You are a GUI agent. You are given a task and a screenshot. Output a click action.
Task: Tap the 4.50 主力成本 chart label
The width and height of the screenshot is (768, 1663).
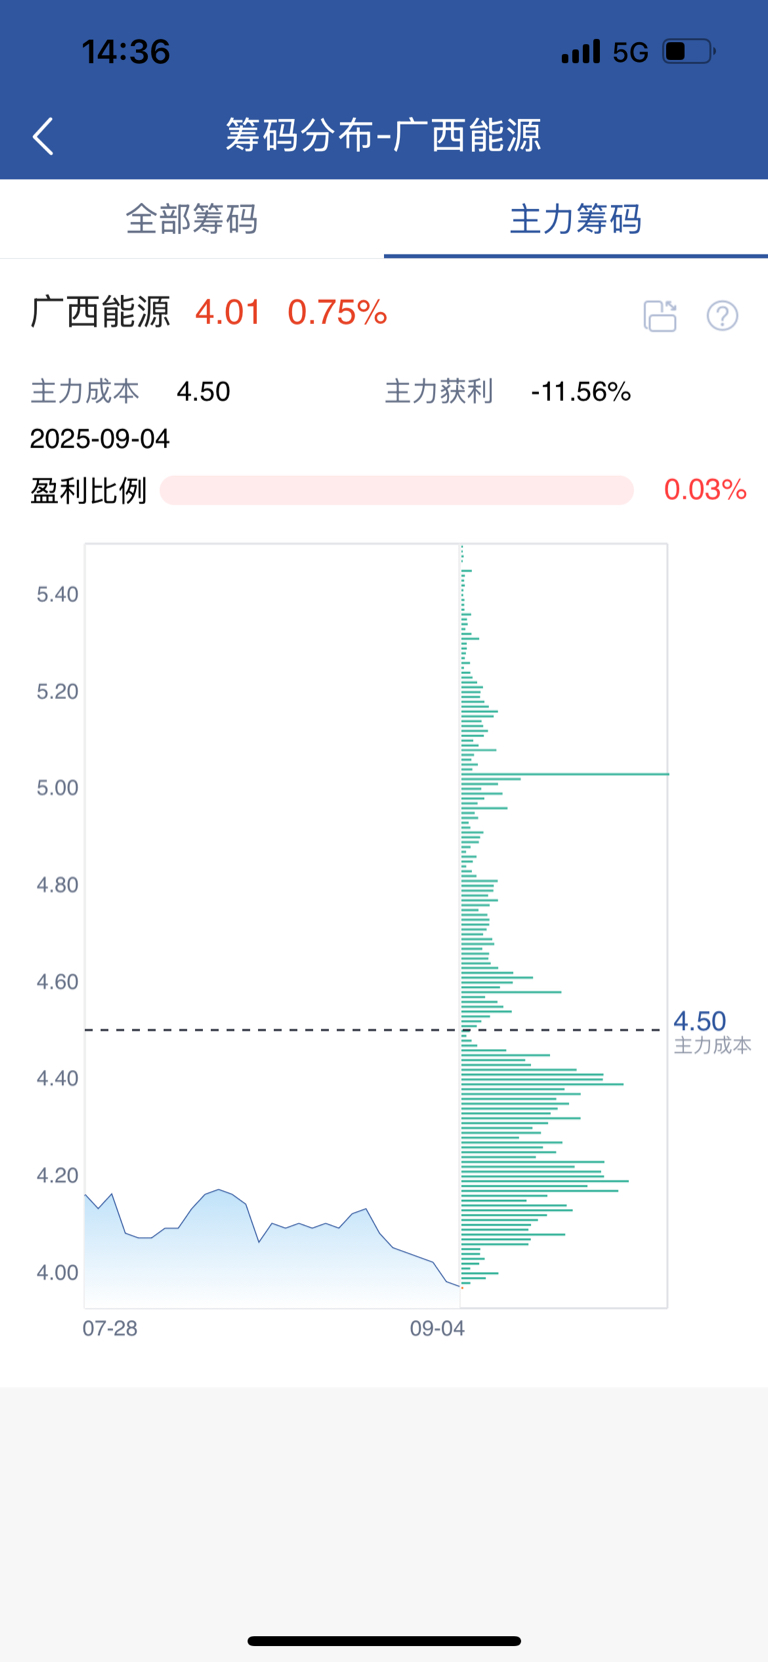(712, 1032)
